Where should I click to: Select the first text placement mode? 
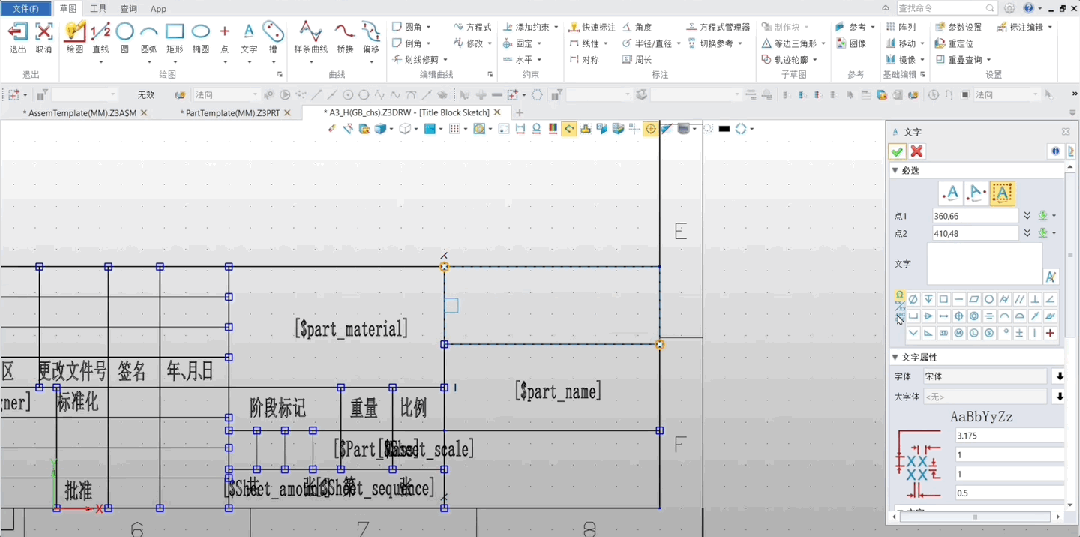(952, 192)
